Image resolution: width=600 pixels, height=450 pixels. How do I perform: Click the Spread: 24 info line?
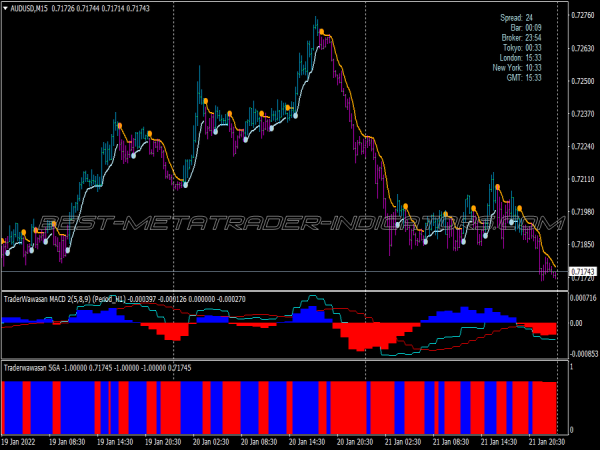(x=516, y=18)
